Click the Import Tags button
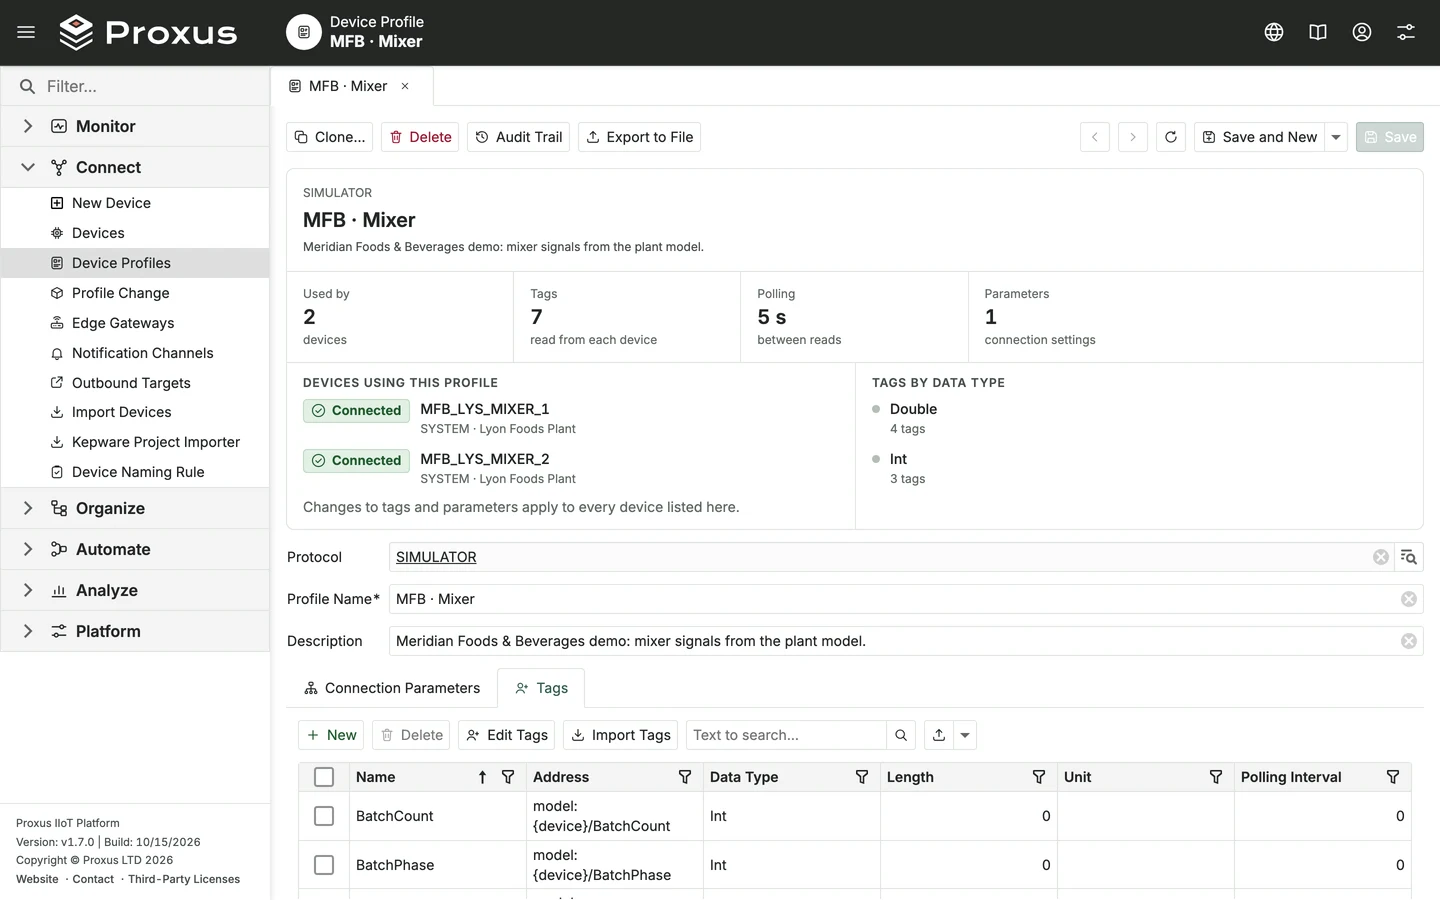1440x900 pixels. [620, 735]
